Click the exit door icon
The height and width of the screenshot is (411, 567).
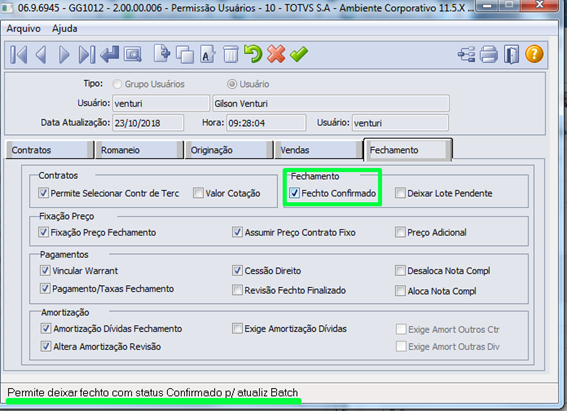(x=511, y=55)
